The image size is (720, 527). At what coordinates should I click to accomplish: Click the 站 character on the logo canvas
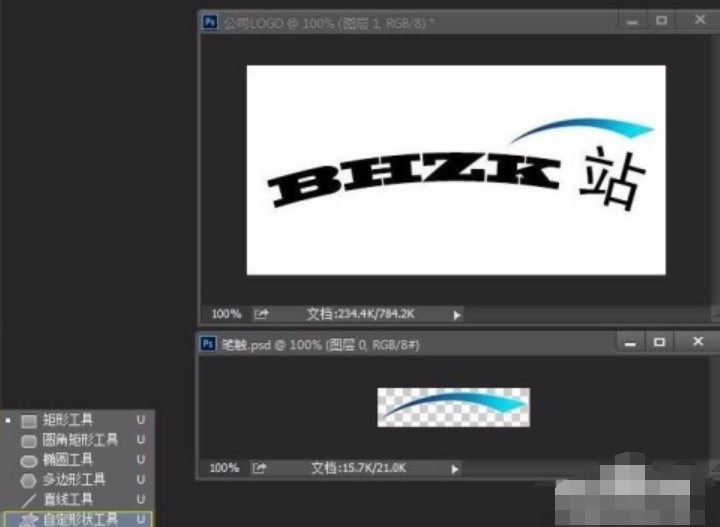[612, 179]
